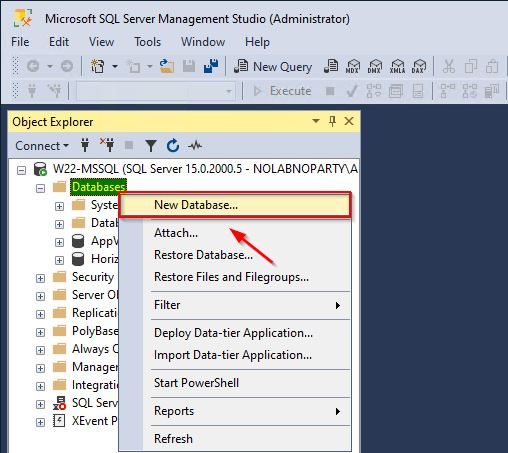Toggle the Object Explorer auto-hide pin

click(332, 121)
